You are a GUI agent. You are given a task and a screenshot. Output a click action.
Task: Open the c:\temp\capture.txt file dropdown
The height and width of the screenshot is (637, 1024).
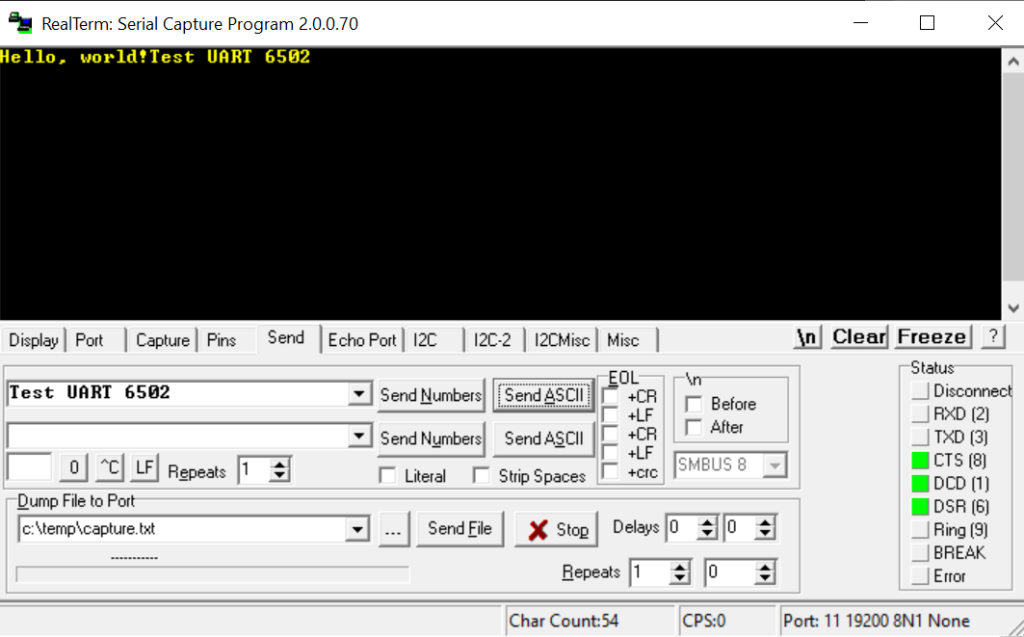tap(360, 529)
